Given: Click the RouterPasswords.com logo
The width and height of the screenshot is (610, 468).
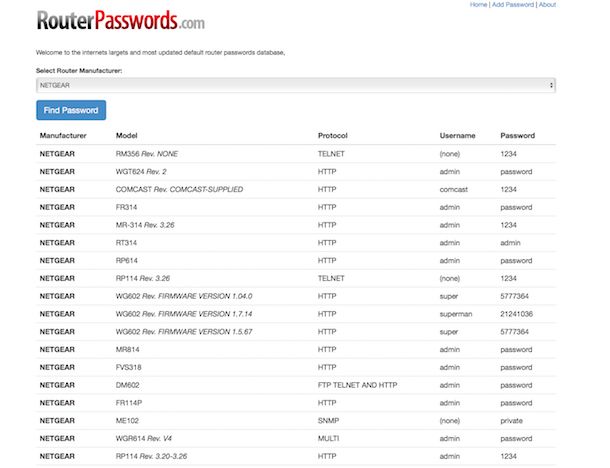Looking at the screenshot, I should (x=121, y=20).
